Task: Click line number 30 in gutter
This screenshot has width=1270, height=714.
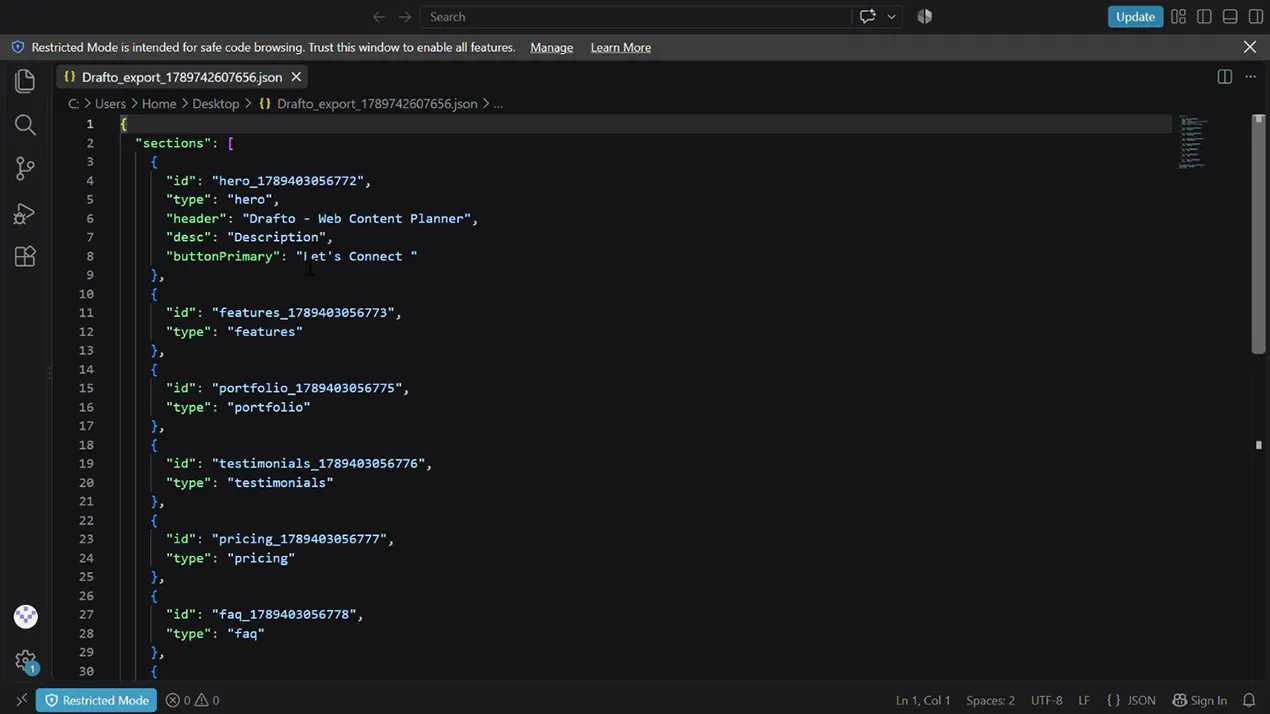Action: coord(87,671)
